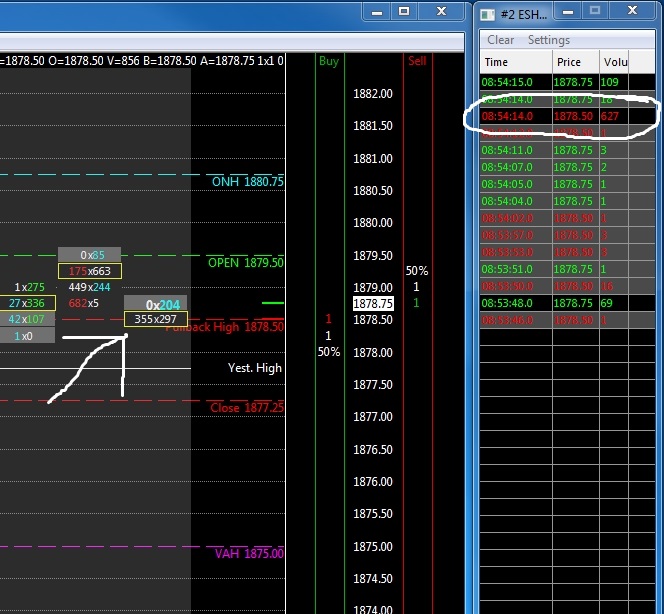Click the 50% marker in the Sell column
This screenshot has height=614, width=664.
tap(417, 271)
